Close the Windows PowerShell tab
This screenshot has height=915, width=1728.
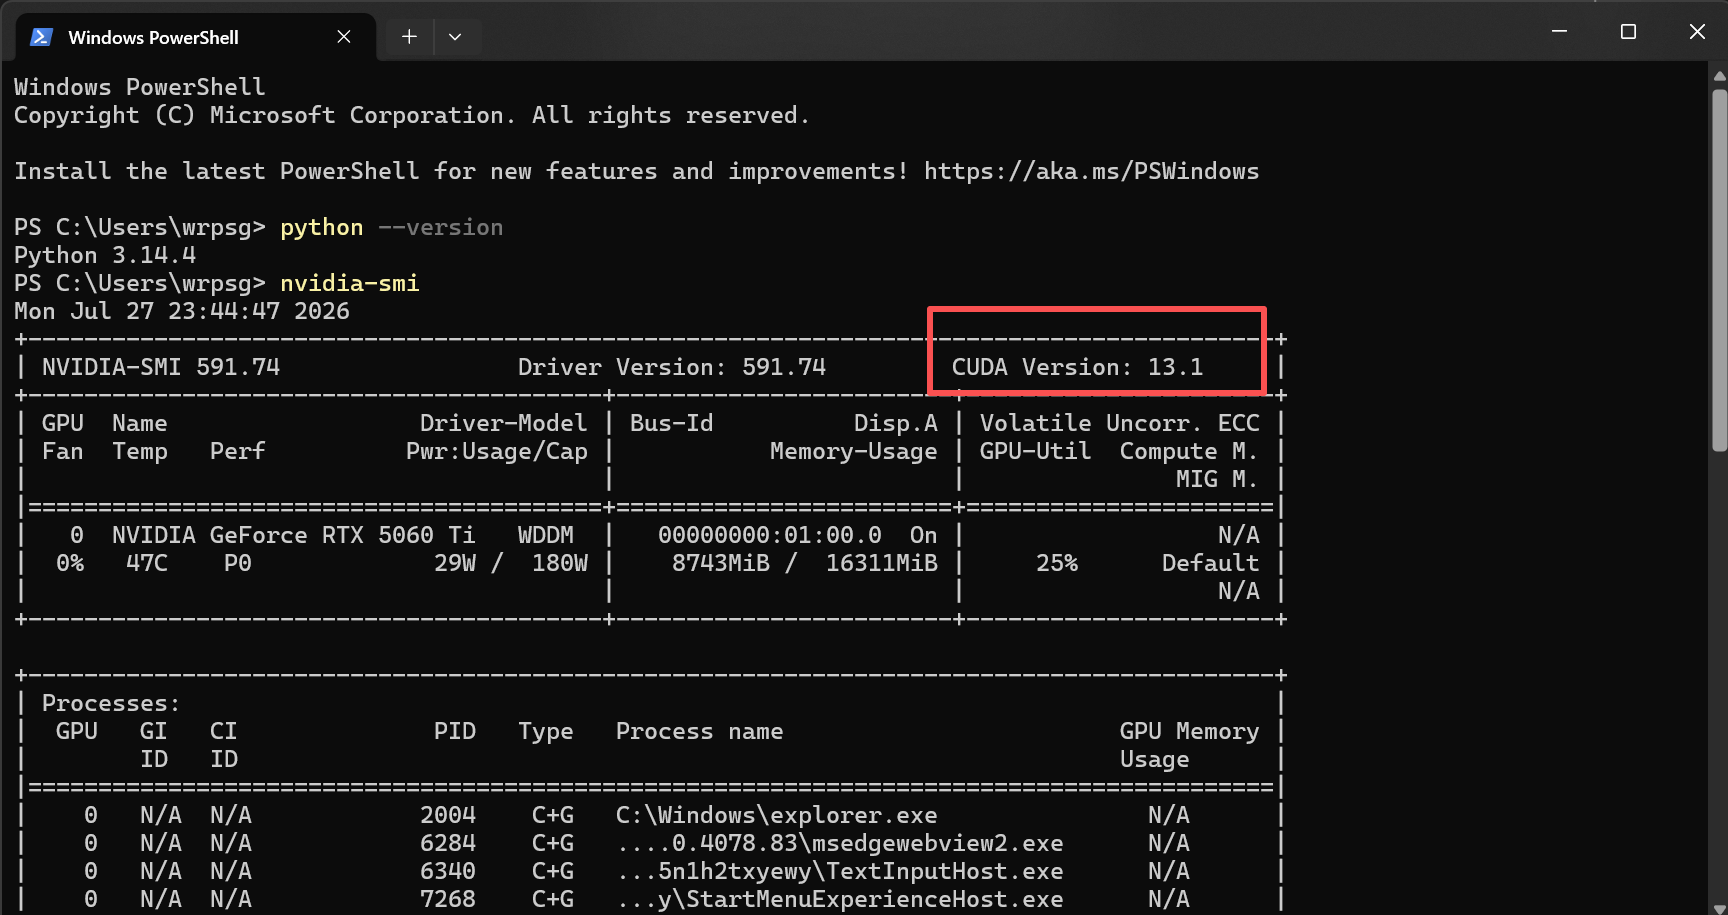click(344, 37)
